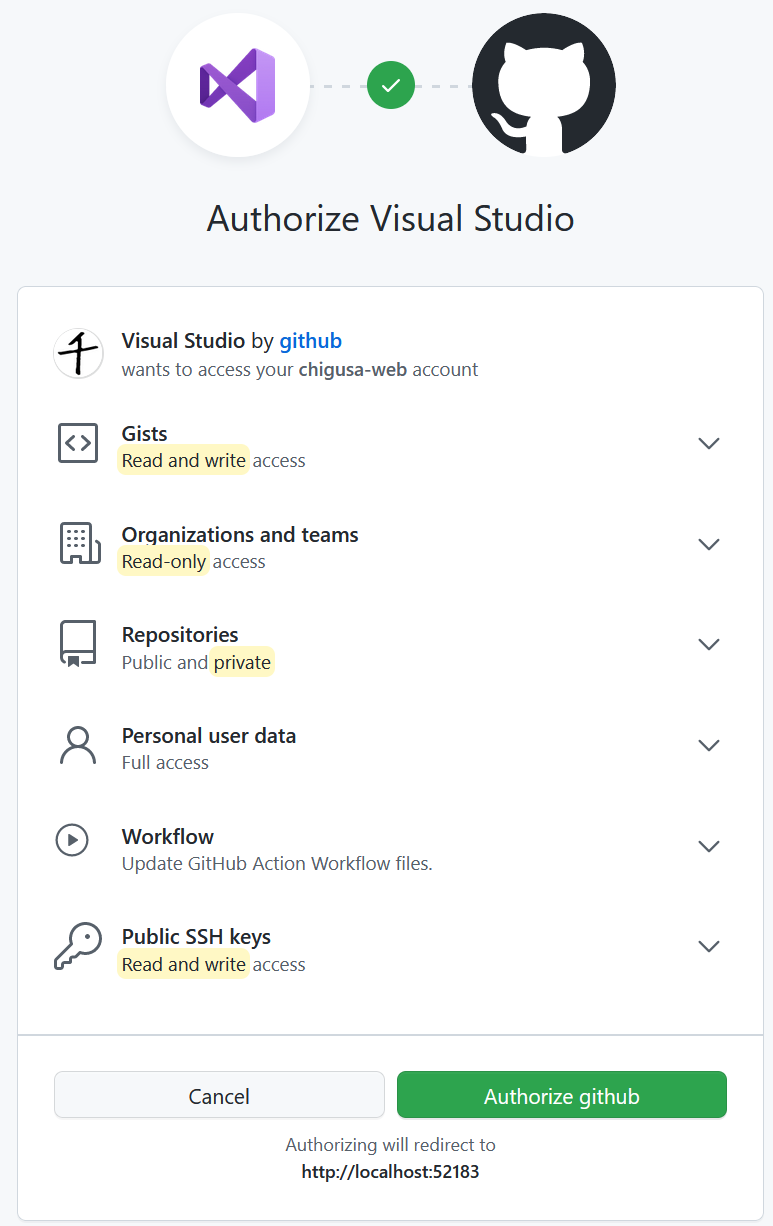The width and height of the screenshot is (773, 1226).
Task: Click the Personal user data person icon
Action: click(x=78, y=745)
